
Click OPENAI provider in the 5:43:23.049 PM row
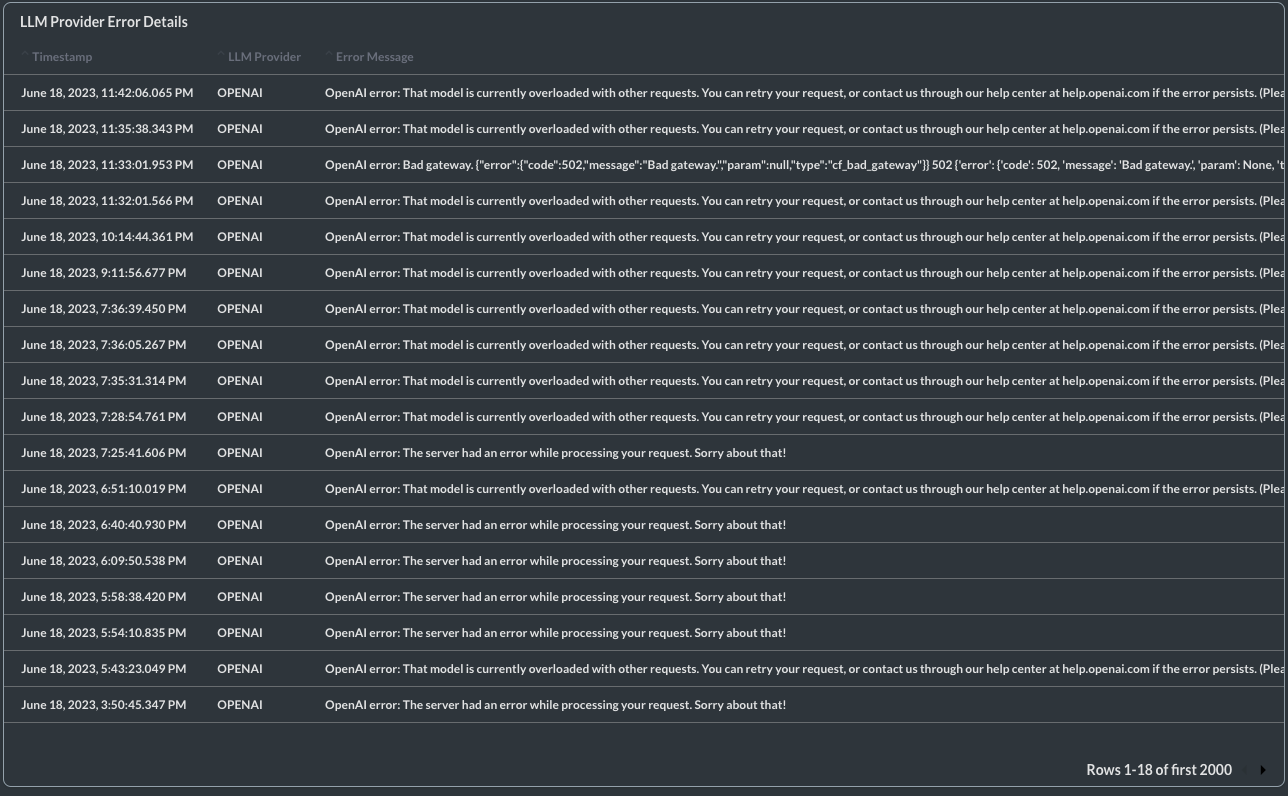click(240, 669)
